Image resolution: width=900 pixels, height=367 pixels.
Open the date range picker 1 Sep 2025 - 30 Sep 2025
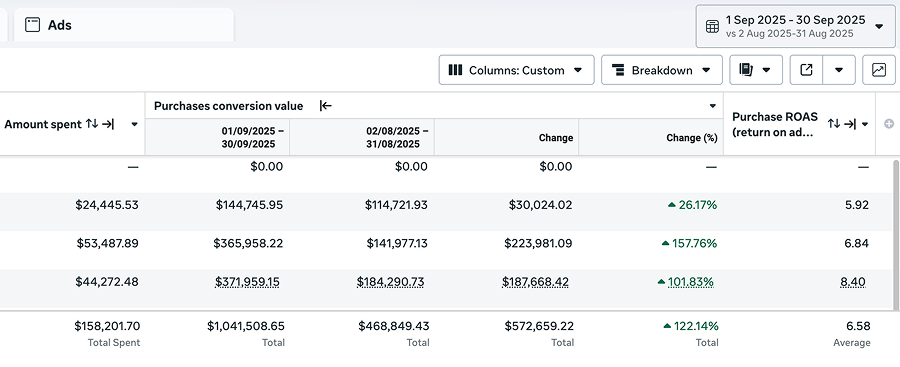[795, 26]
